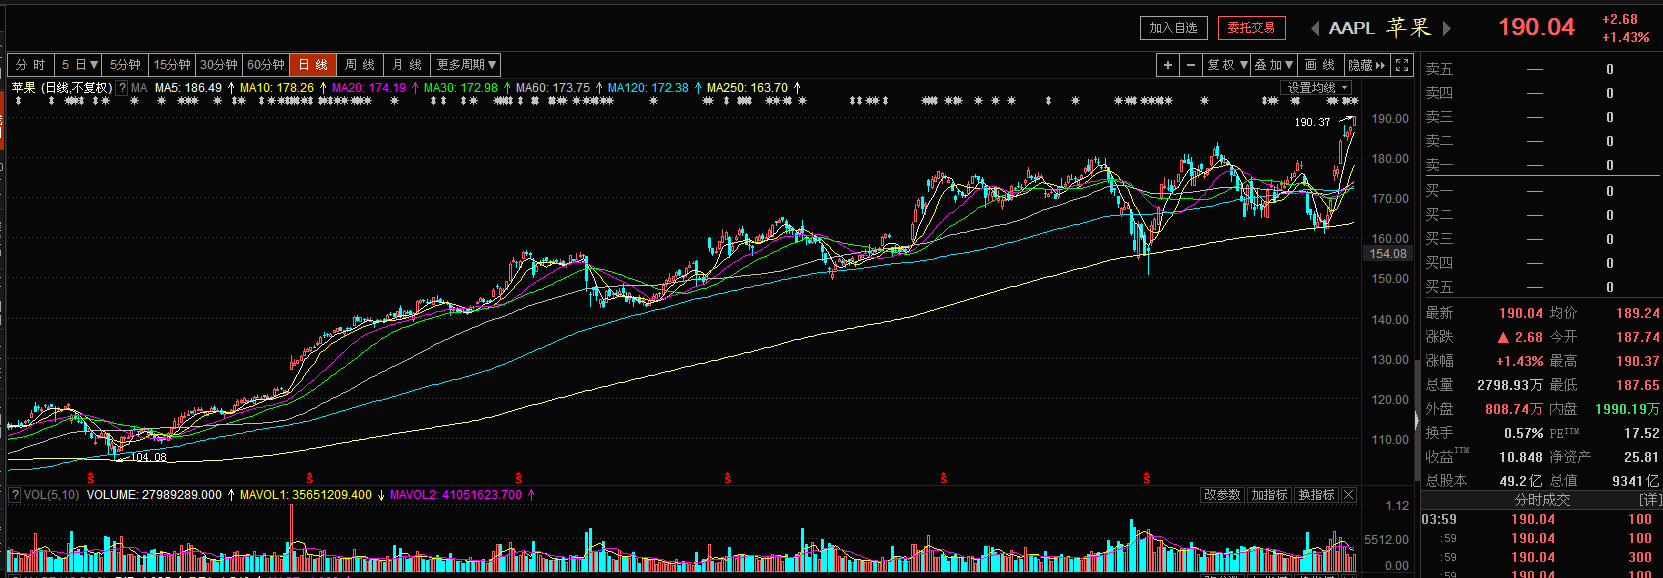Click the MA60: 173.75 label
This screenshot has height=578, width=1663.
(553, 88)
